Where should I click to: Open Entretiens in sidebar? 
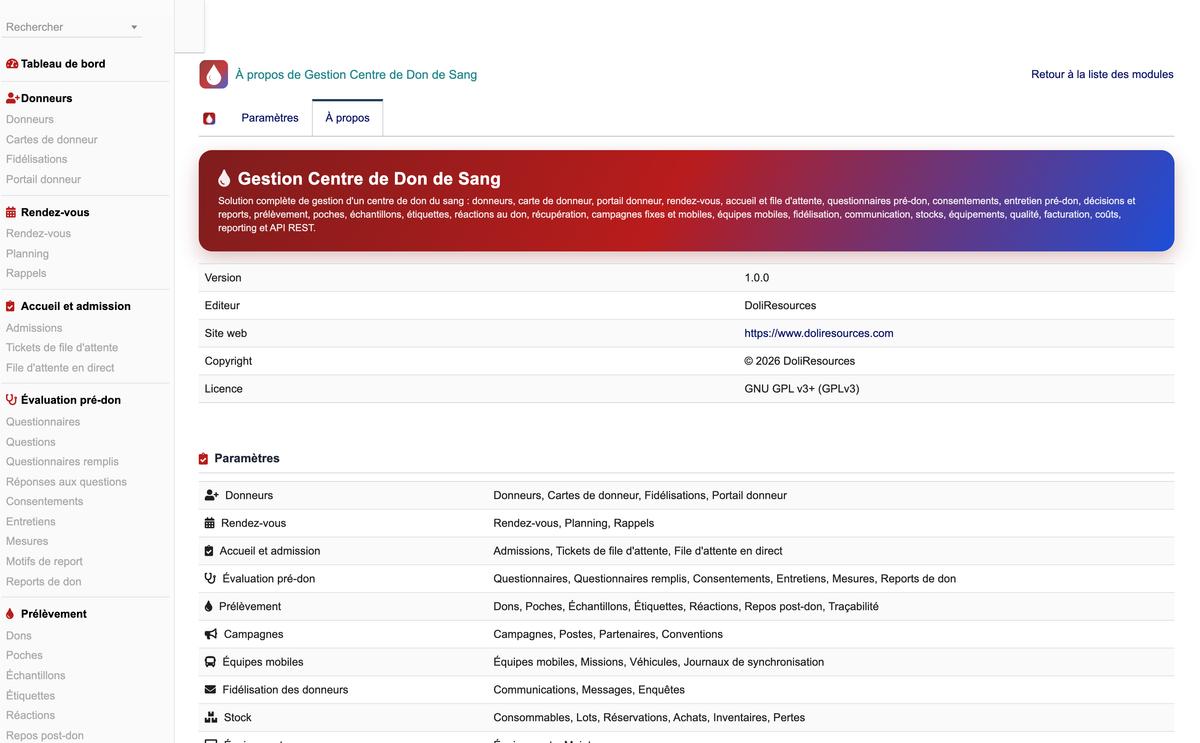[31, 522]
